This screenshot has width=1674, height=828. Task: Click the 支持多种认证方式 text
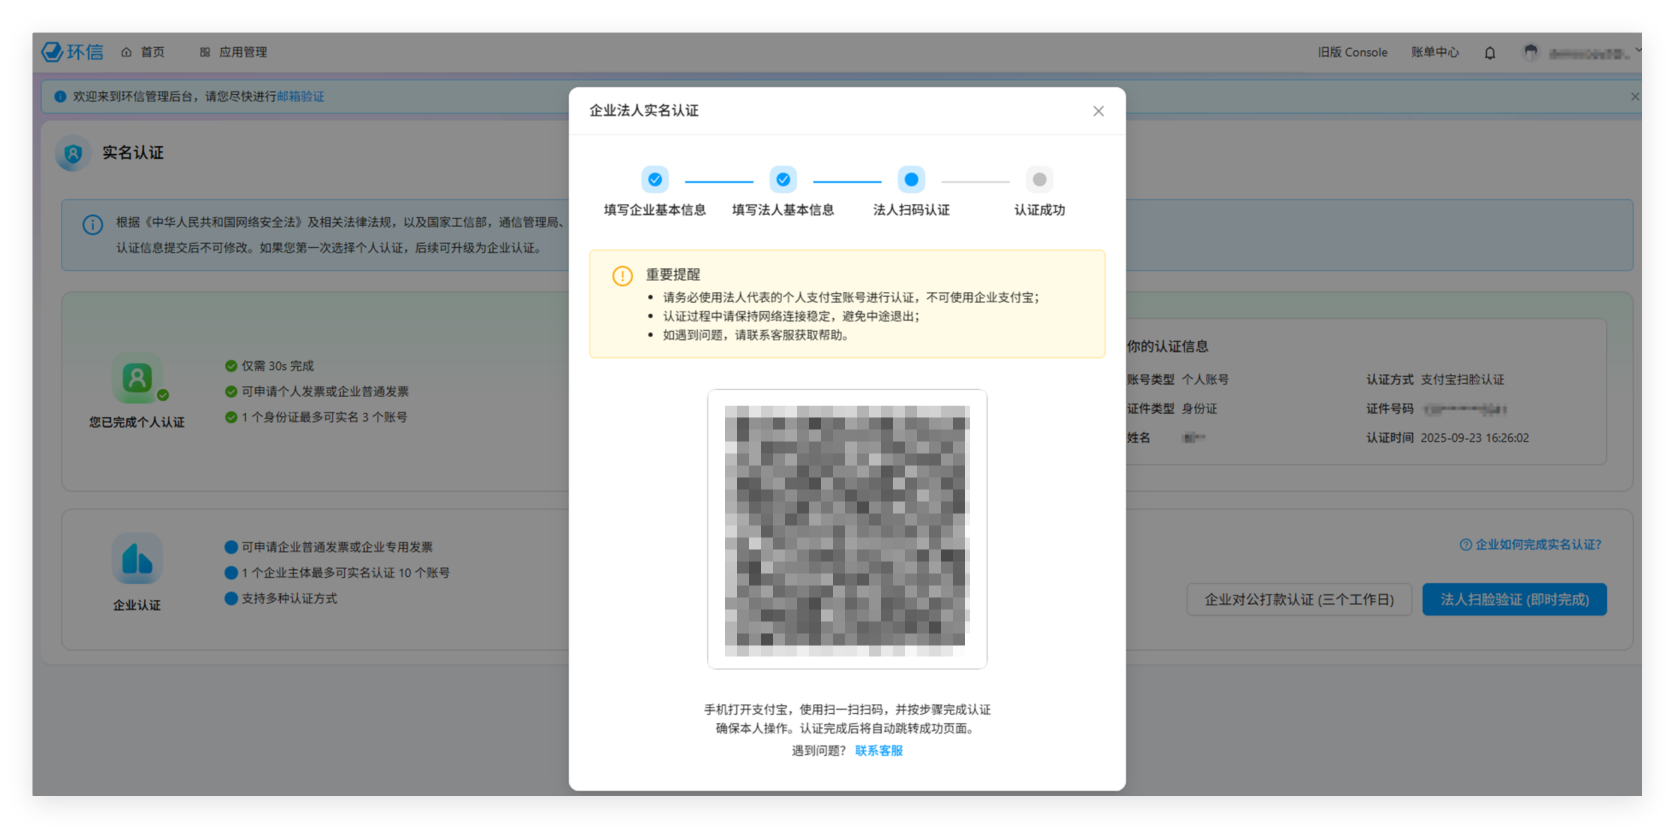point(289,598)
